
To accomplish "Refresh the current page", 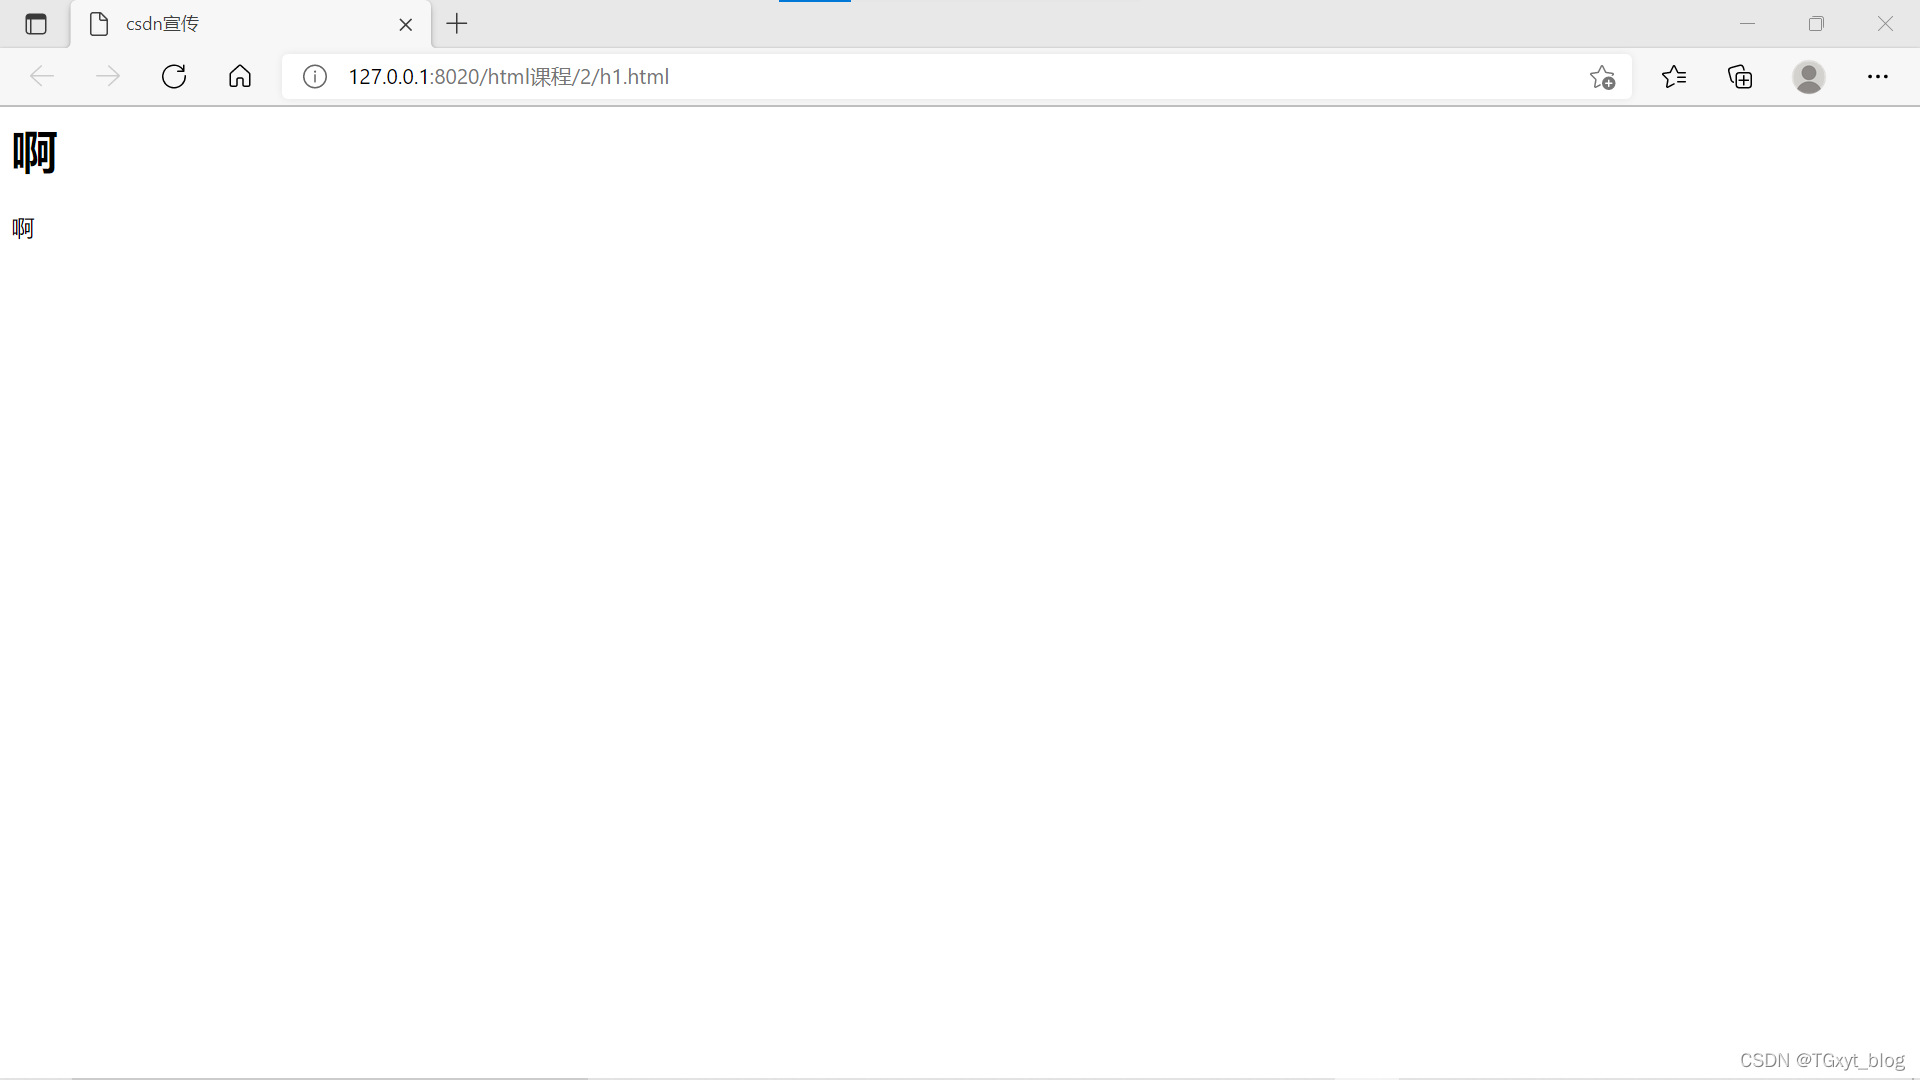I will click(x=174, y=77).
